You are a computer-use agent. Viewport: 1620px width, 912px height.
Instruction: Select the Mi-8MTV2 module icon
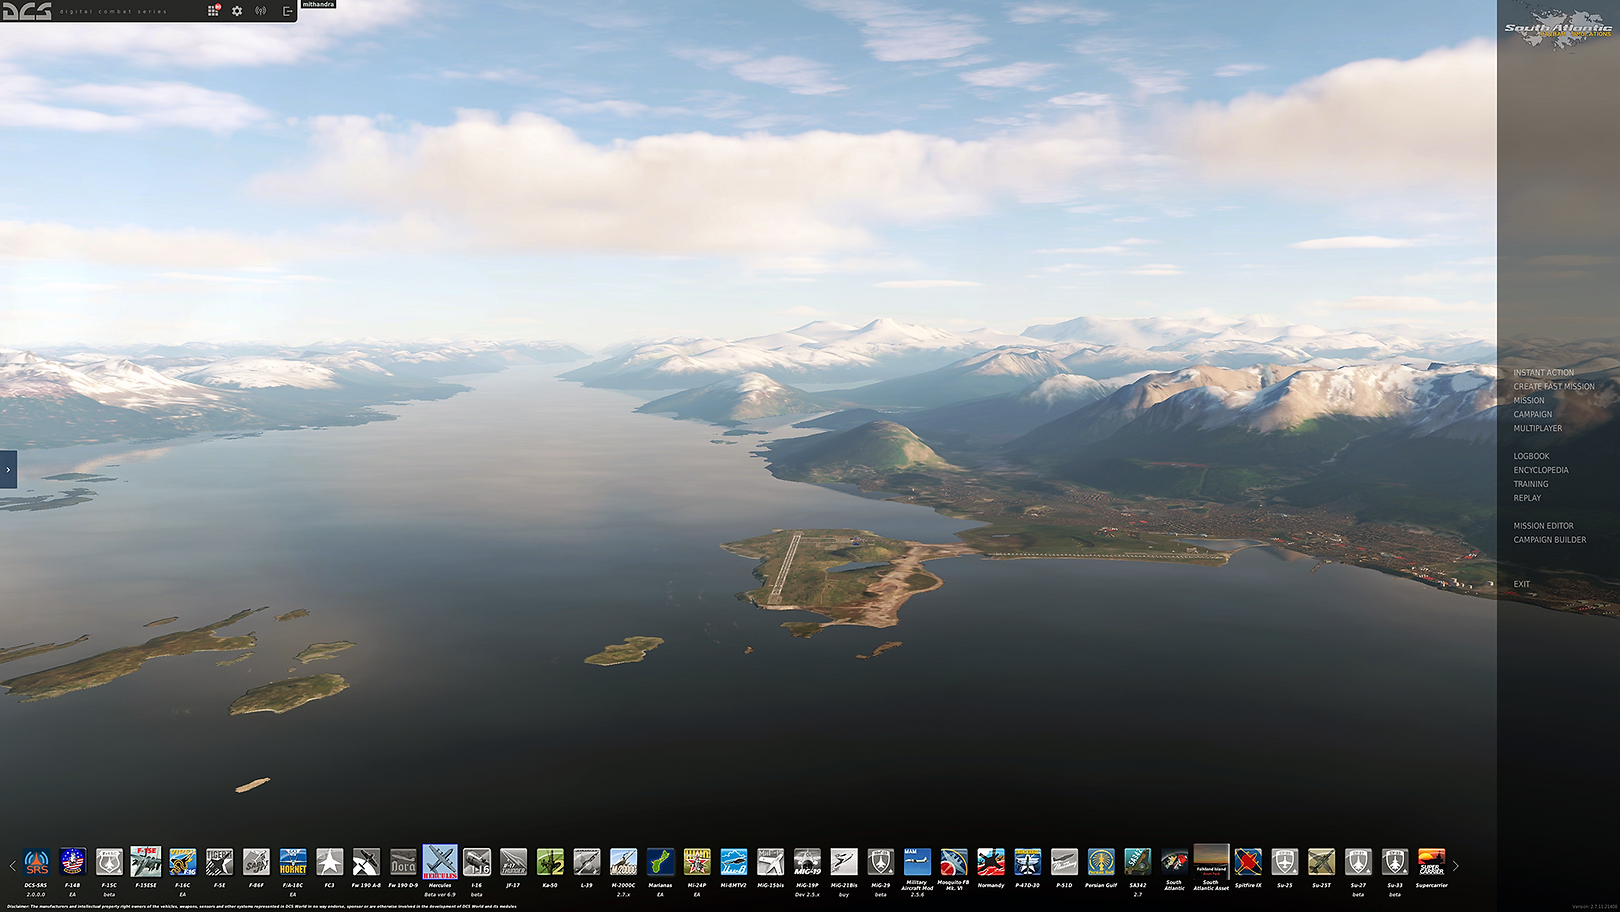pos(734,862)
